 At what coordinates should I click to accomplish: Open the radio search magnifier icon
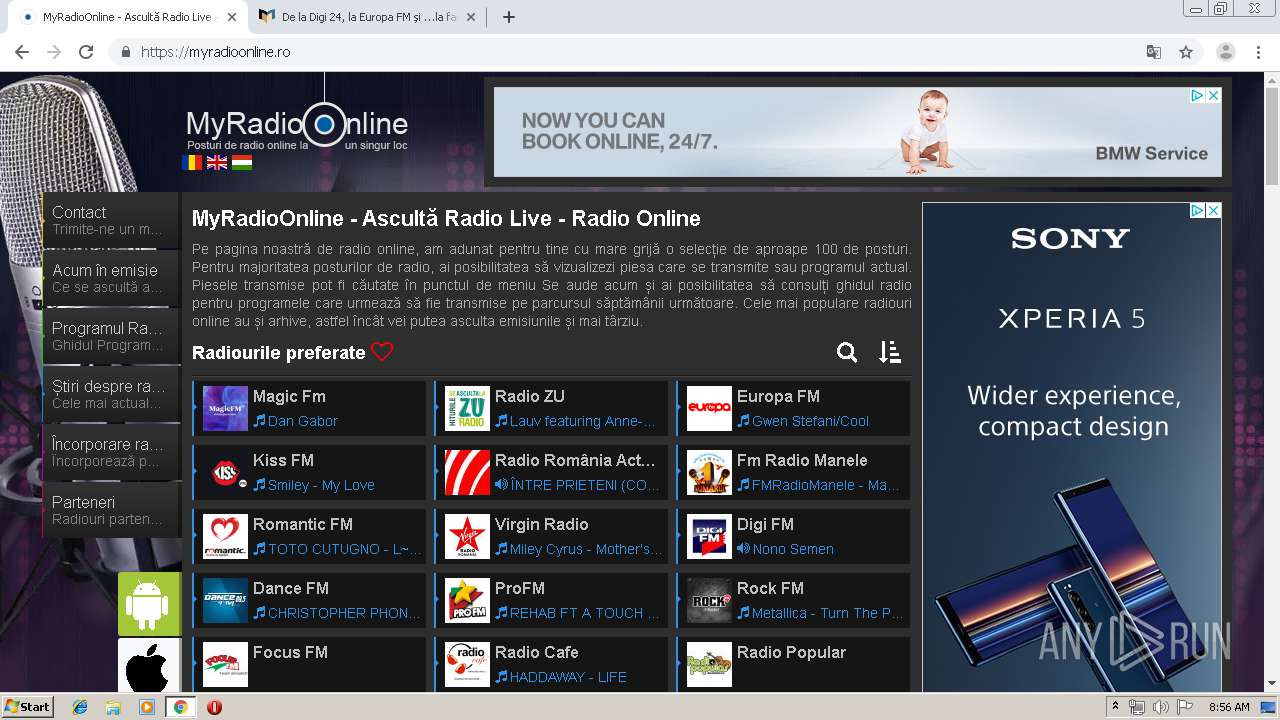coord(847,352)
